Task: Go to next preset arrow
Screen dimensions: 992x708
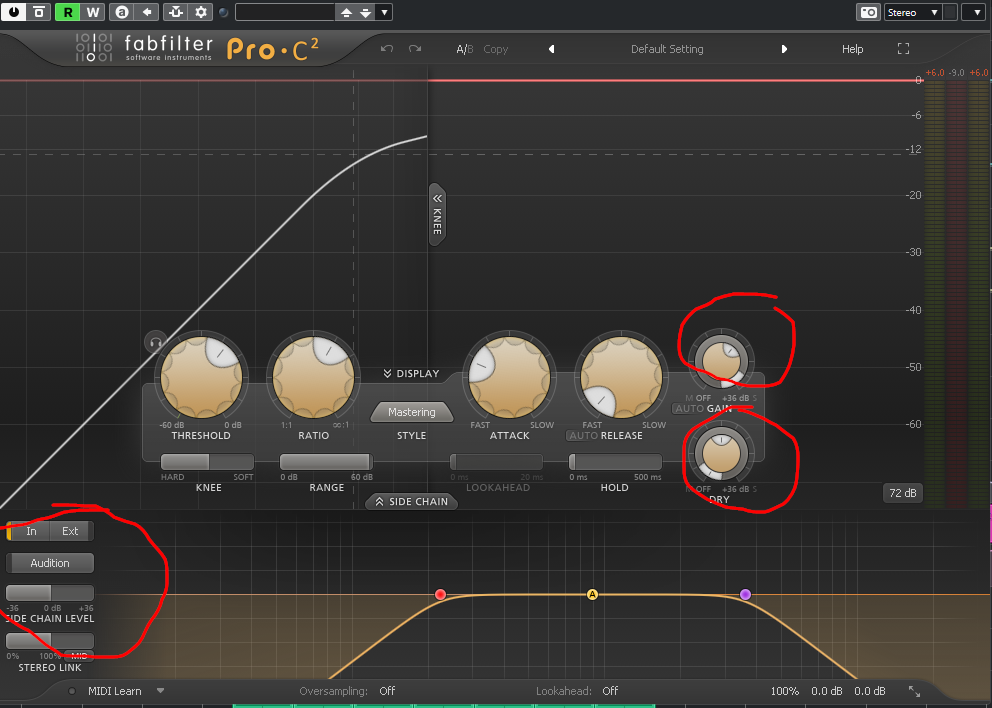Action: [x=784, y=49]
